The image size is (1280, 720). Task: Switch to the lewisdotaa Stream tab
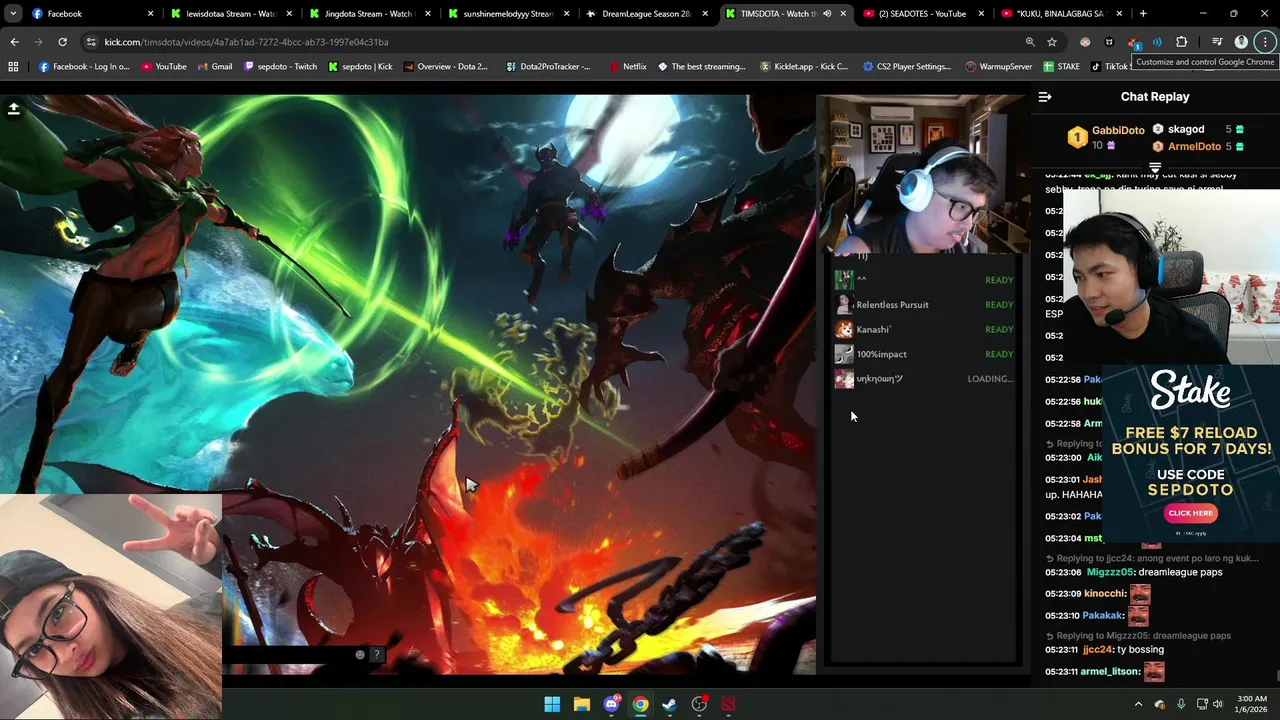click(231, 14)
